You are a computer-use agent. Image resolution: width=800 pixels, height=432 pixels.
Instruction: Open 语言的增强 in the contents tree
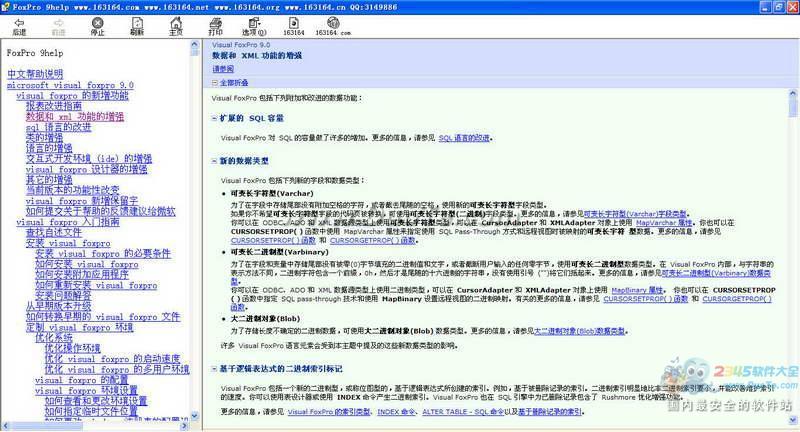[49, 148]
